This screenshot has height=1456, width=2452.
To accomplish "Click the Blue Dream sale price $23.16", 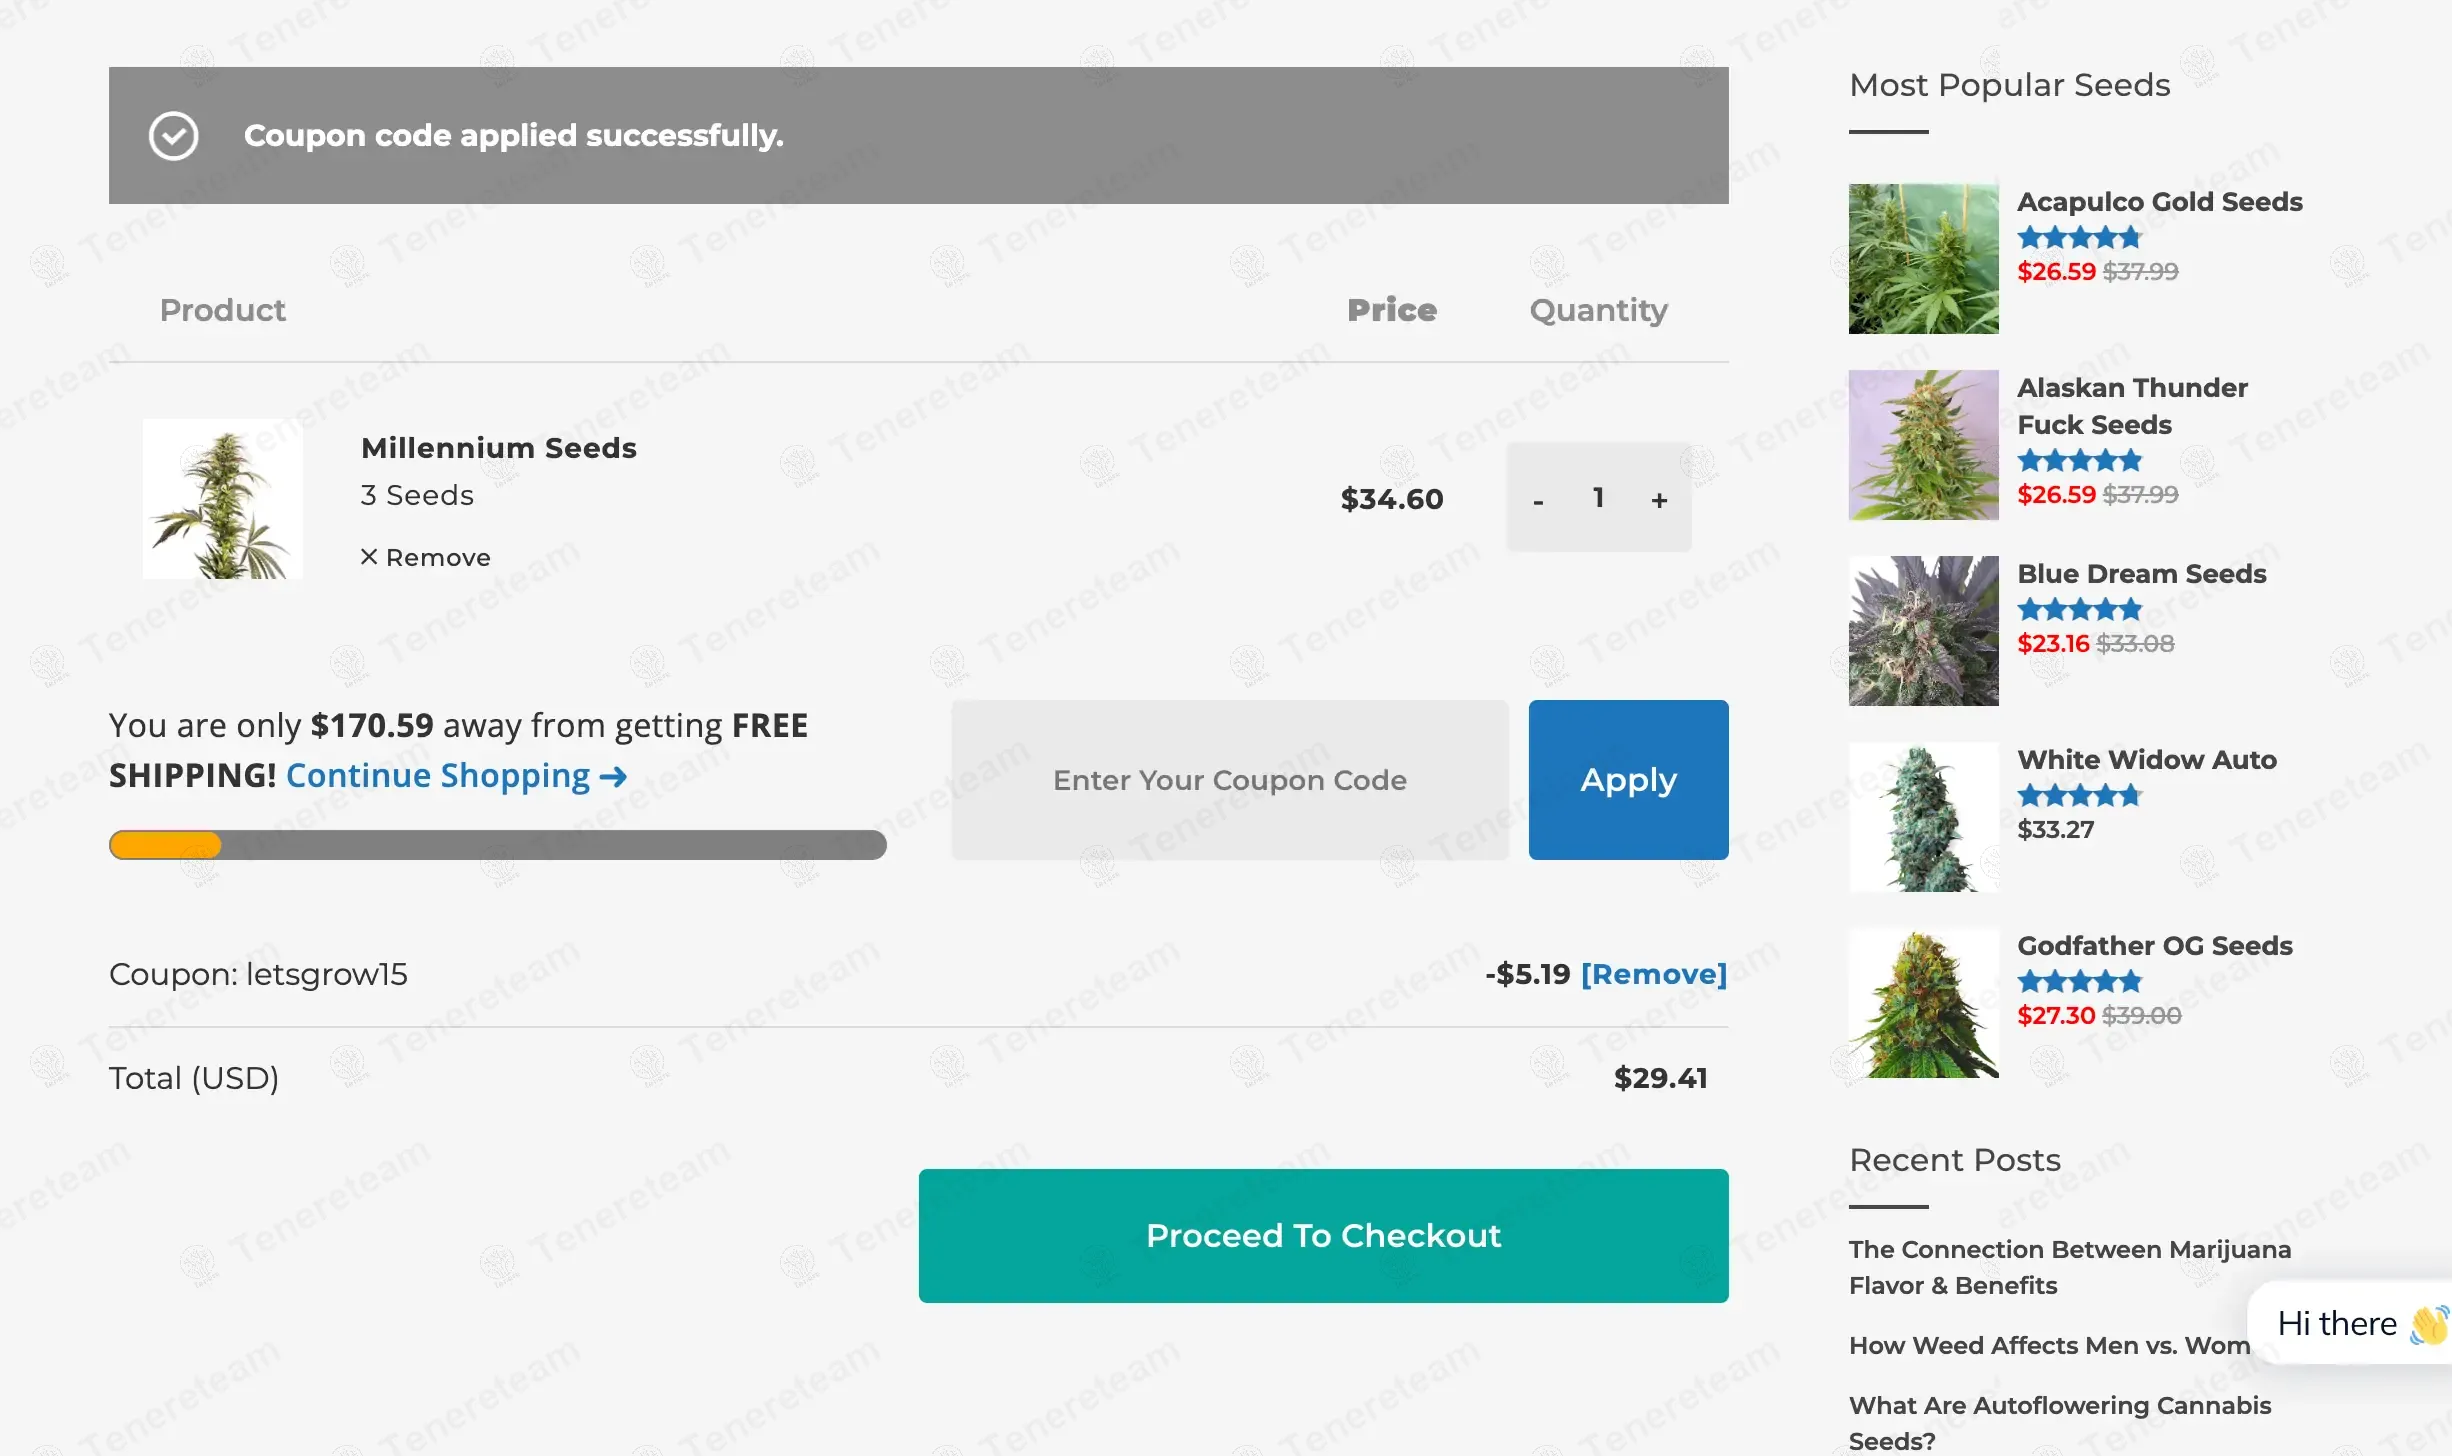I will [2053, 644].
